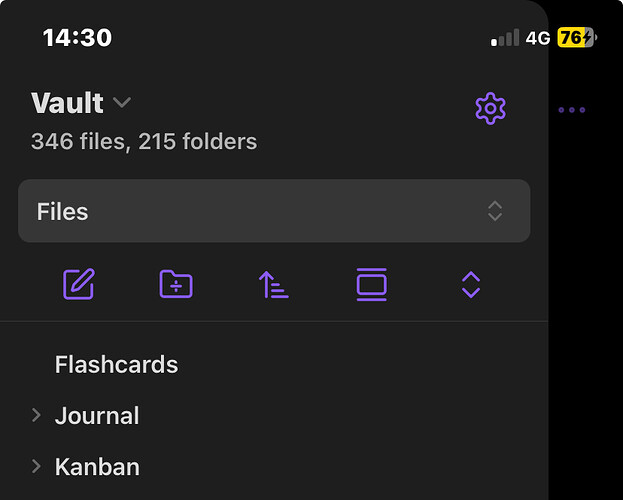Create a new folder
The width and height of the screenshot is (623, 500).
pyautogui.click(x=176, y=285)
